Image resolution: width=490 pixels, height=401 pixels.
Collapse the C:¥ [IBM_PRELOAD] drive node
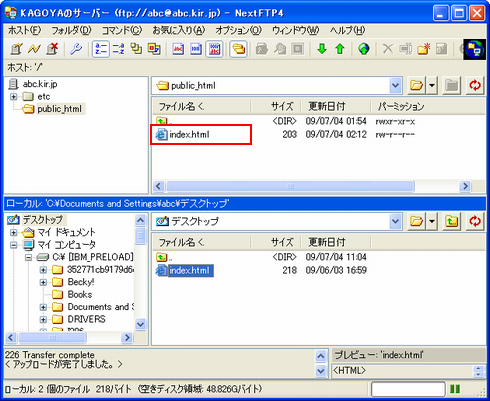coord(29,257)
